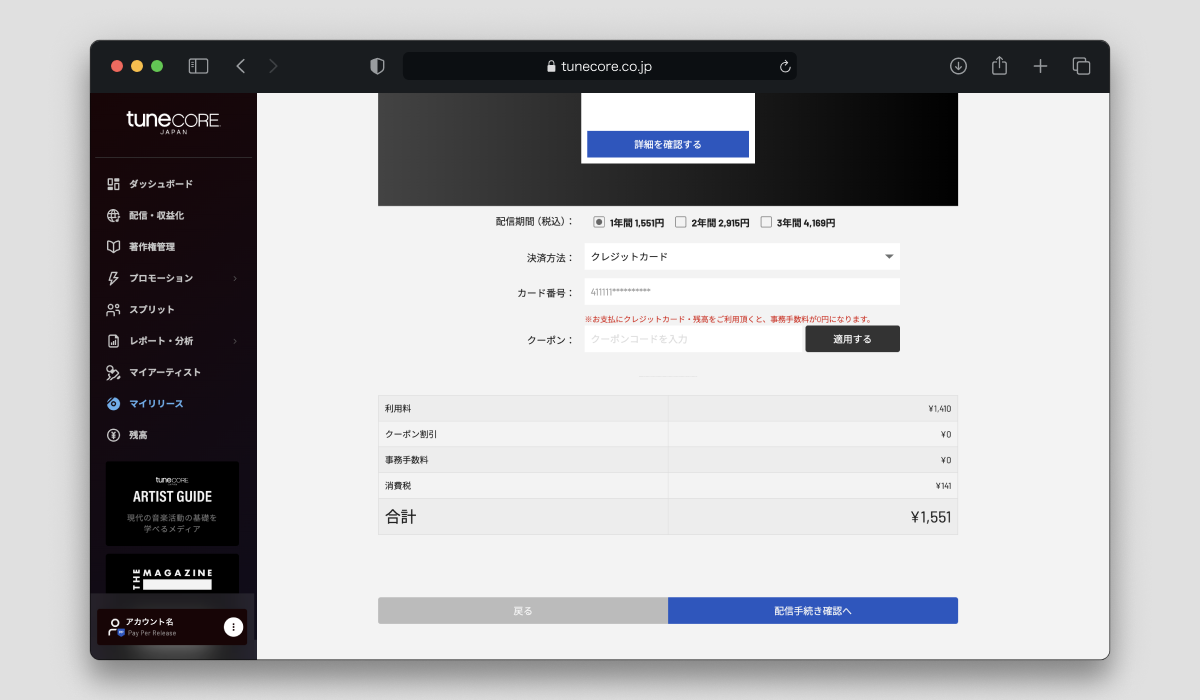1200x700 pixels.
Task: Open the ARTIST GUIDE banner
Action: pyautogui.click(x=172, y=503)
